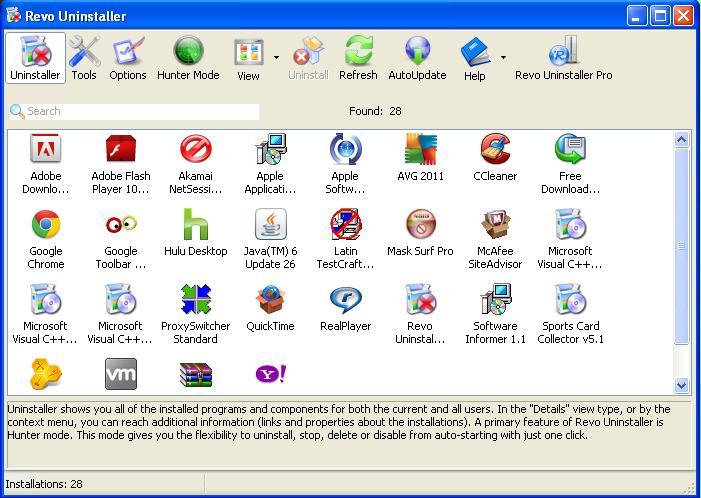Expand the Help dropdown arrow

pos(503,58)
